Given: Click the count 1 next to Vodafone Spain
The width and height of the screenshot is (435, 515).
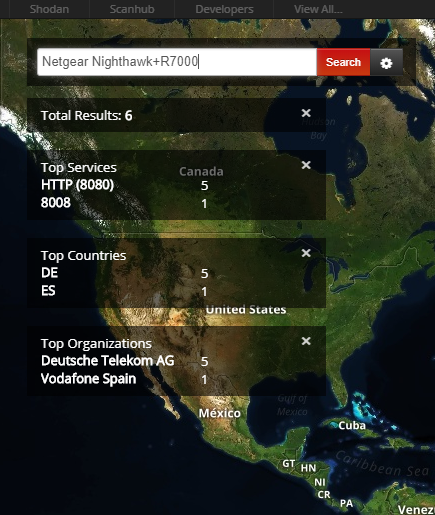Looking at the screenshot, I should click(x=204, y=380).
